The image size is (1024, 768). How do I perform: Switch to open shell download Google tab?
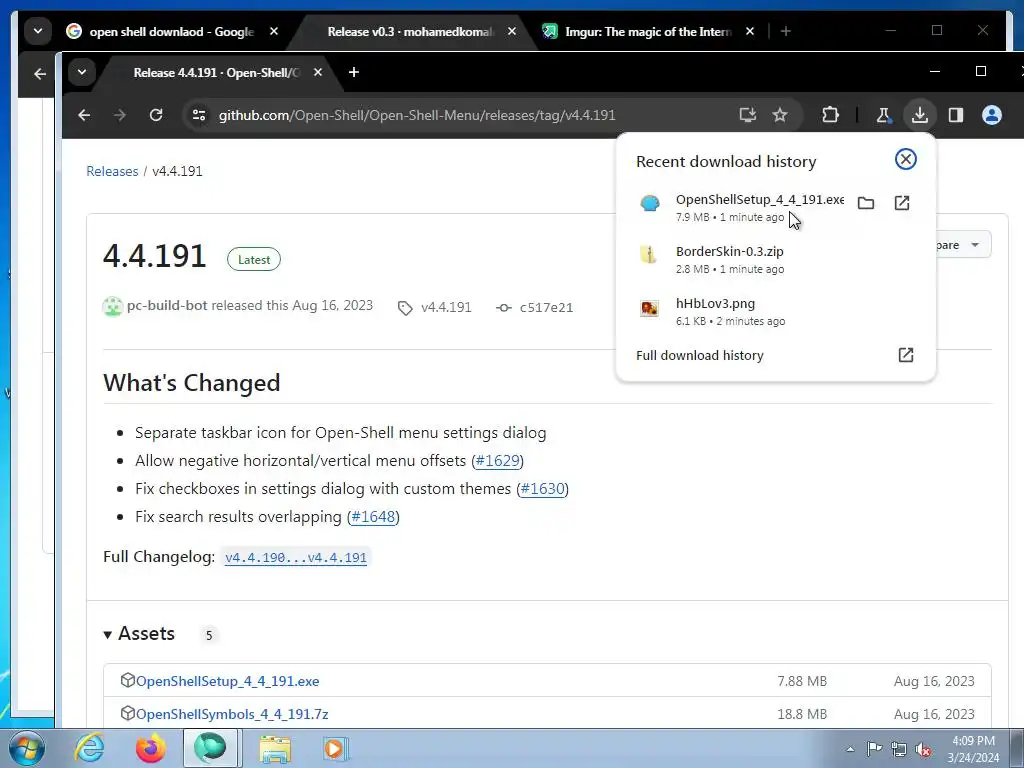(x=171, y=31)
